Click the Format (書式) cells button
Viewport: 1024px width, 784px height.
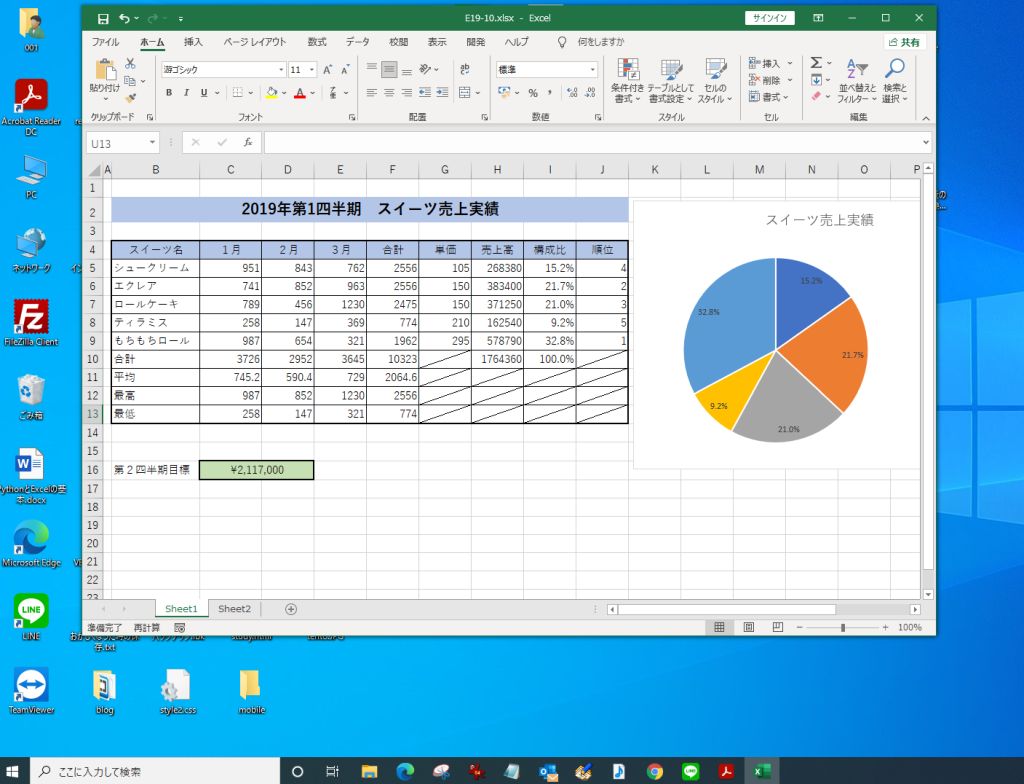coord(769,97)
